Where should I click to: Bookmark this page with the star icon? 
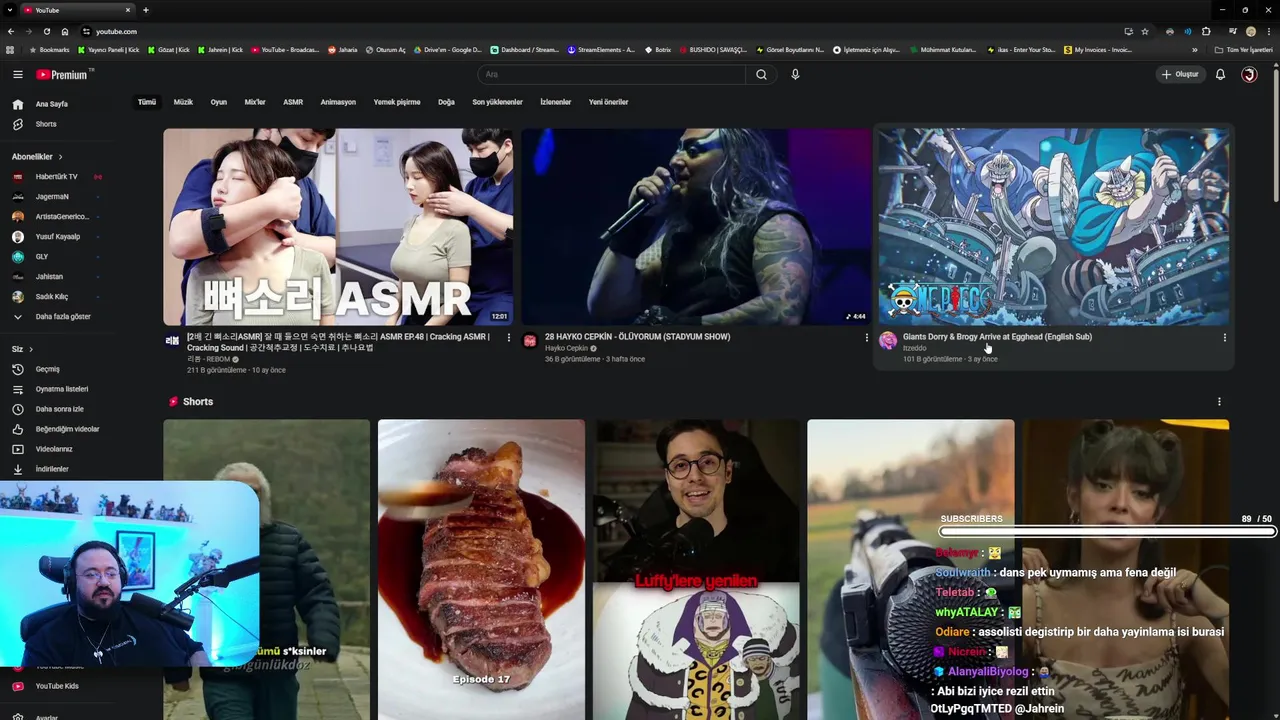[1145, 31]
